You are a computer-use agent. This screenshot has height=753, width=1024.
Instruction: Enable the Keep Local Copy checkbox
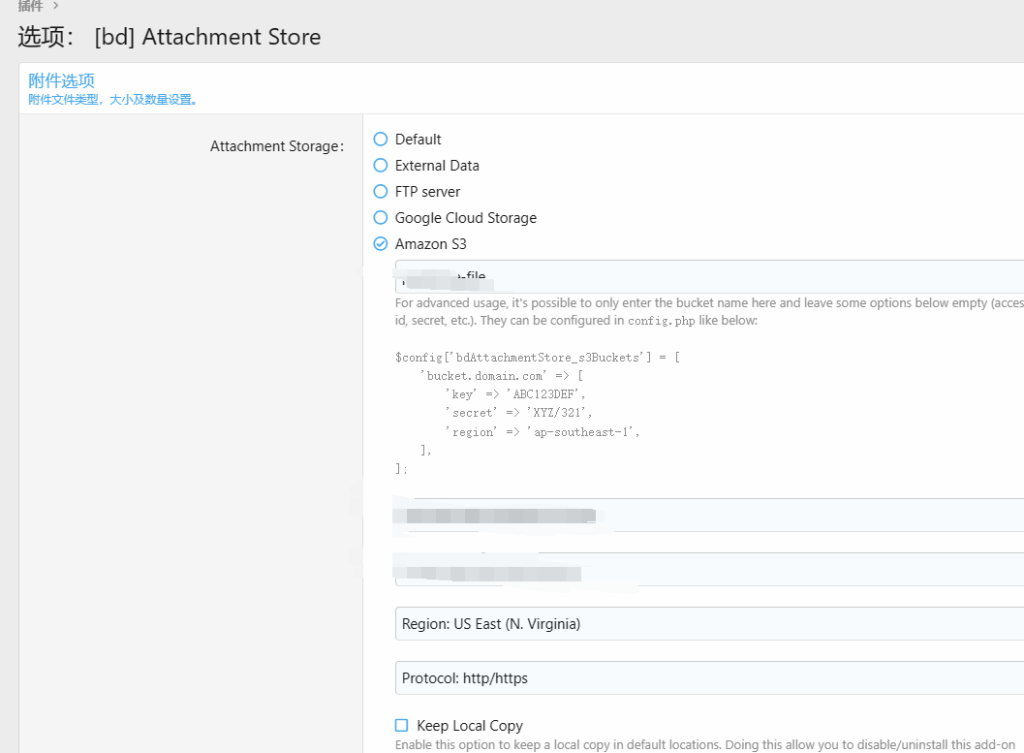coord(402,726)
